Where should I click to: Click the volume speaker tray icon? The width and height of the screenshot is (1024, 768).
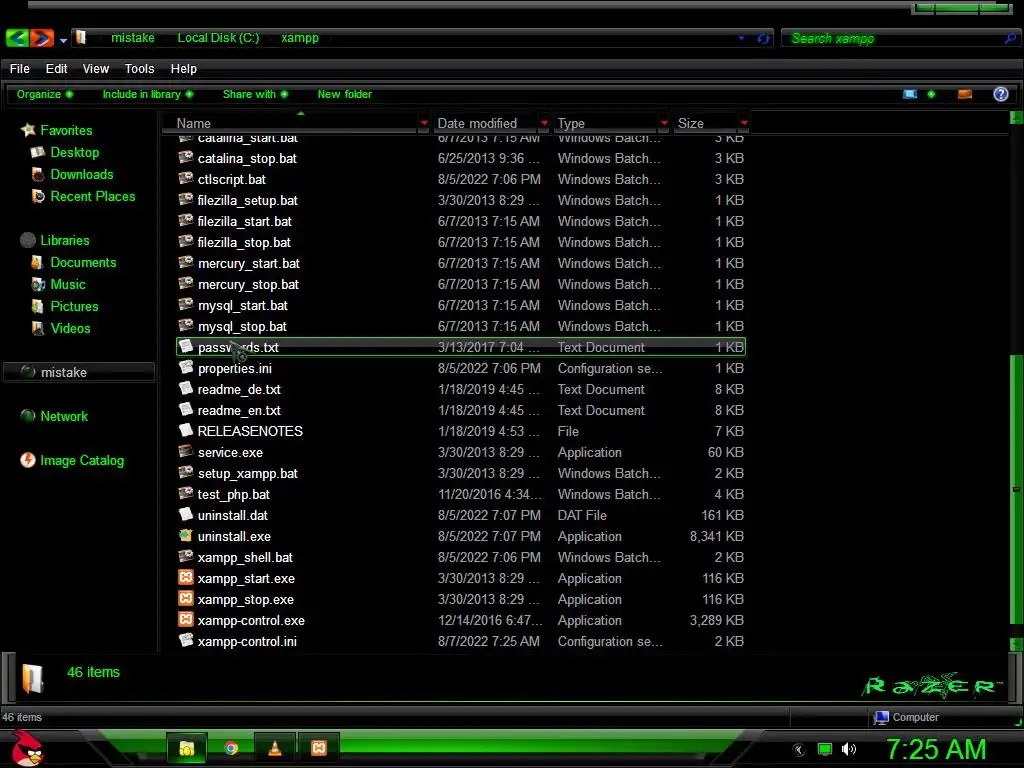point(848,749)
